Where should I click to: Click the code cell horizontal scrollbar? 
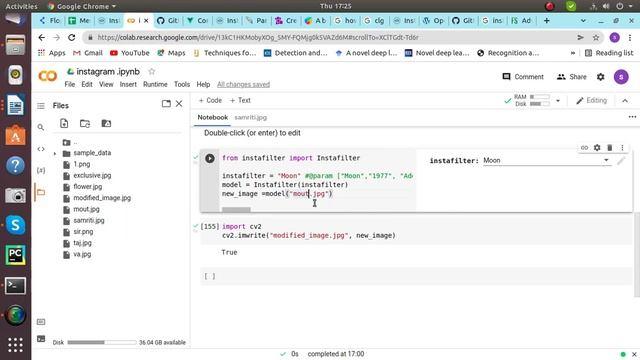[x=236, y=210]
